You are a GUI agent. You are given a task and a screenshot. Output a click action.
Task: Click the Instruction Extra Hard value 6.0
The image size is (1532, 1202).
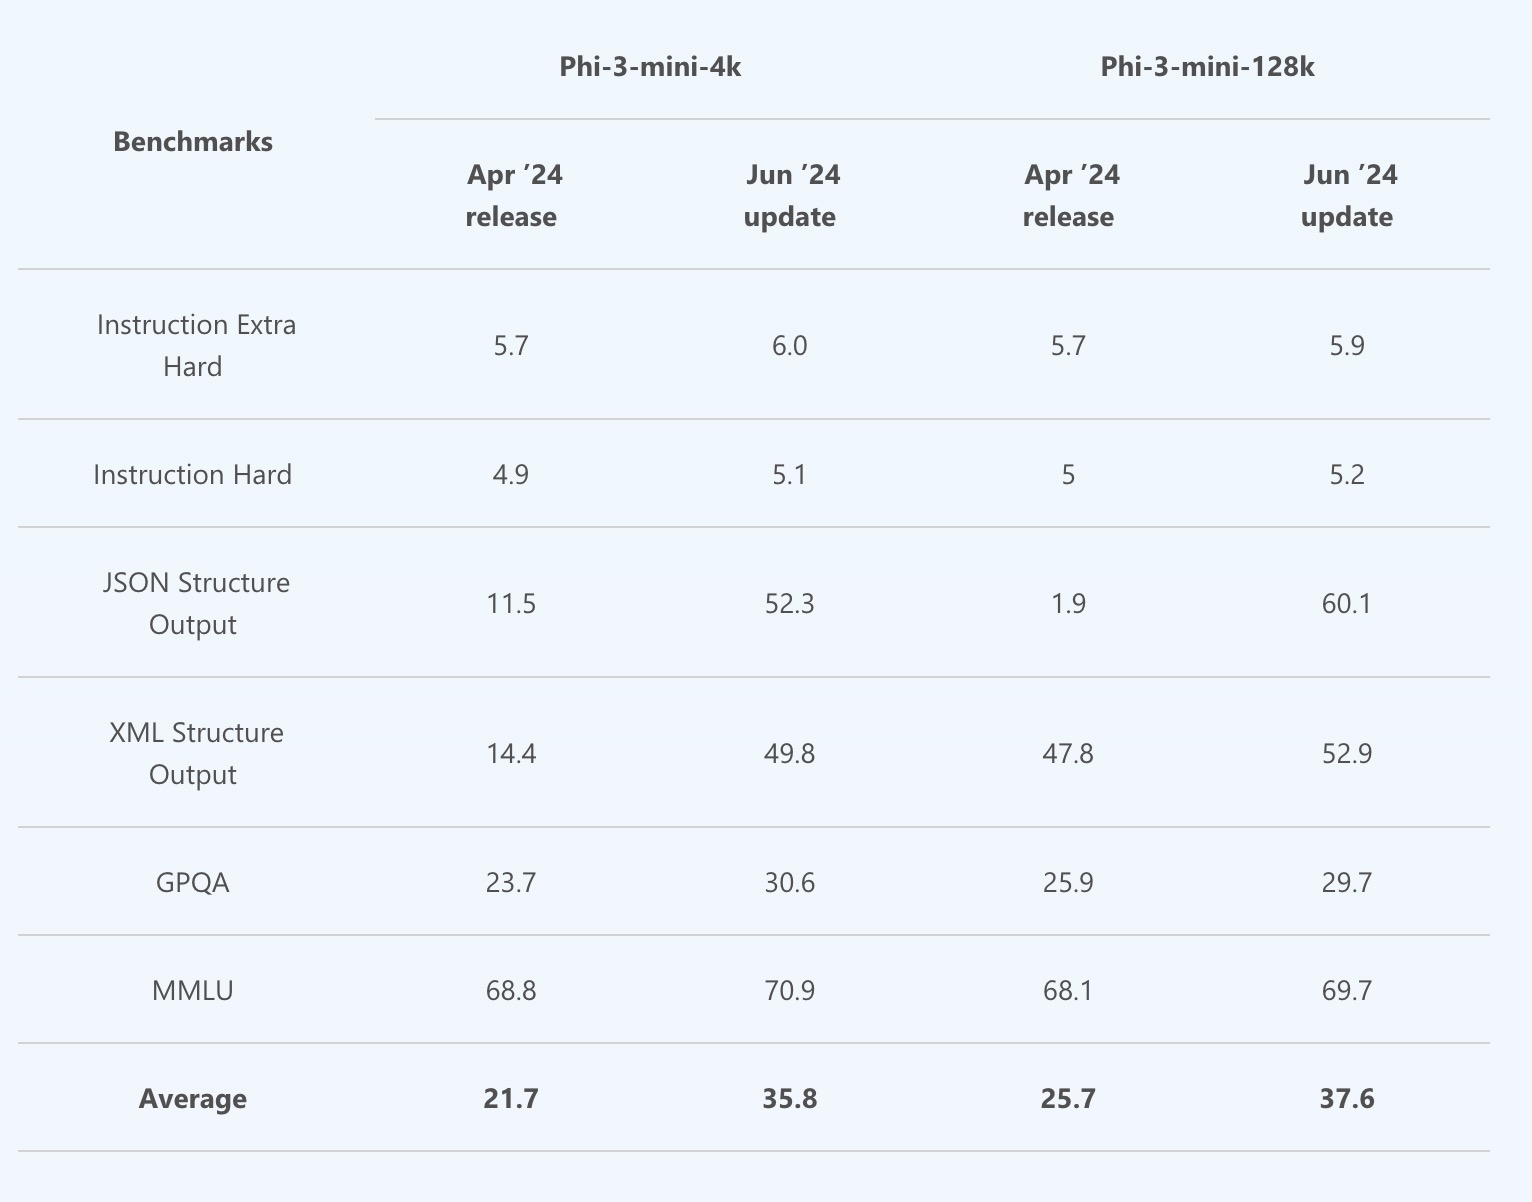[789, 345]
